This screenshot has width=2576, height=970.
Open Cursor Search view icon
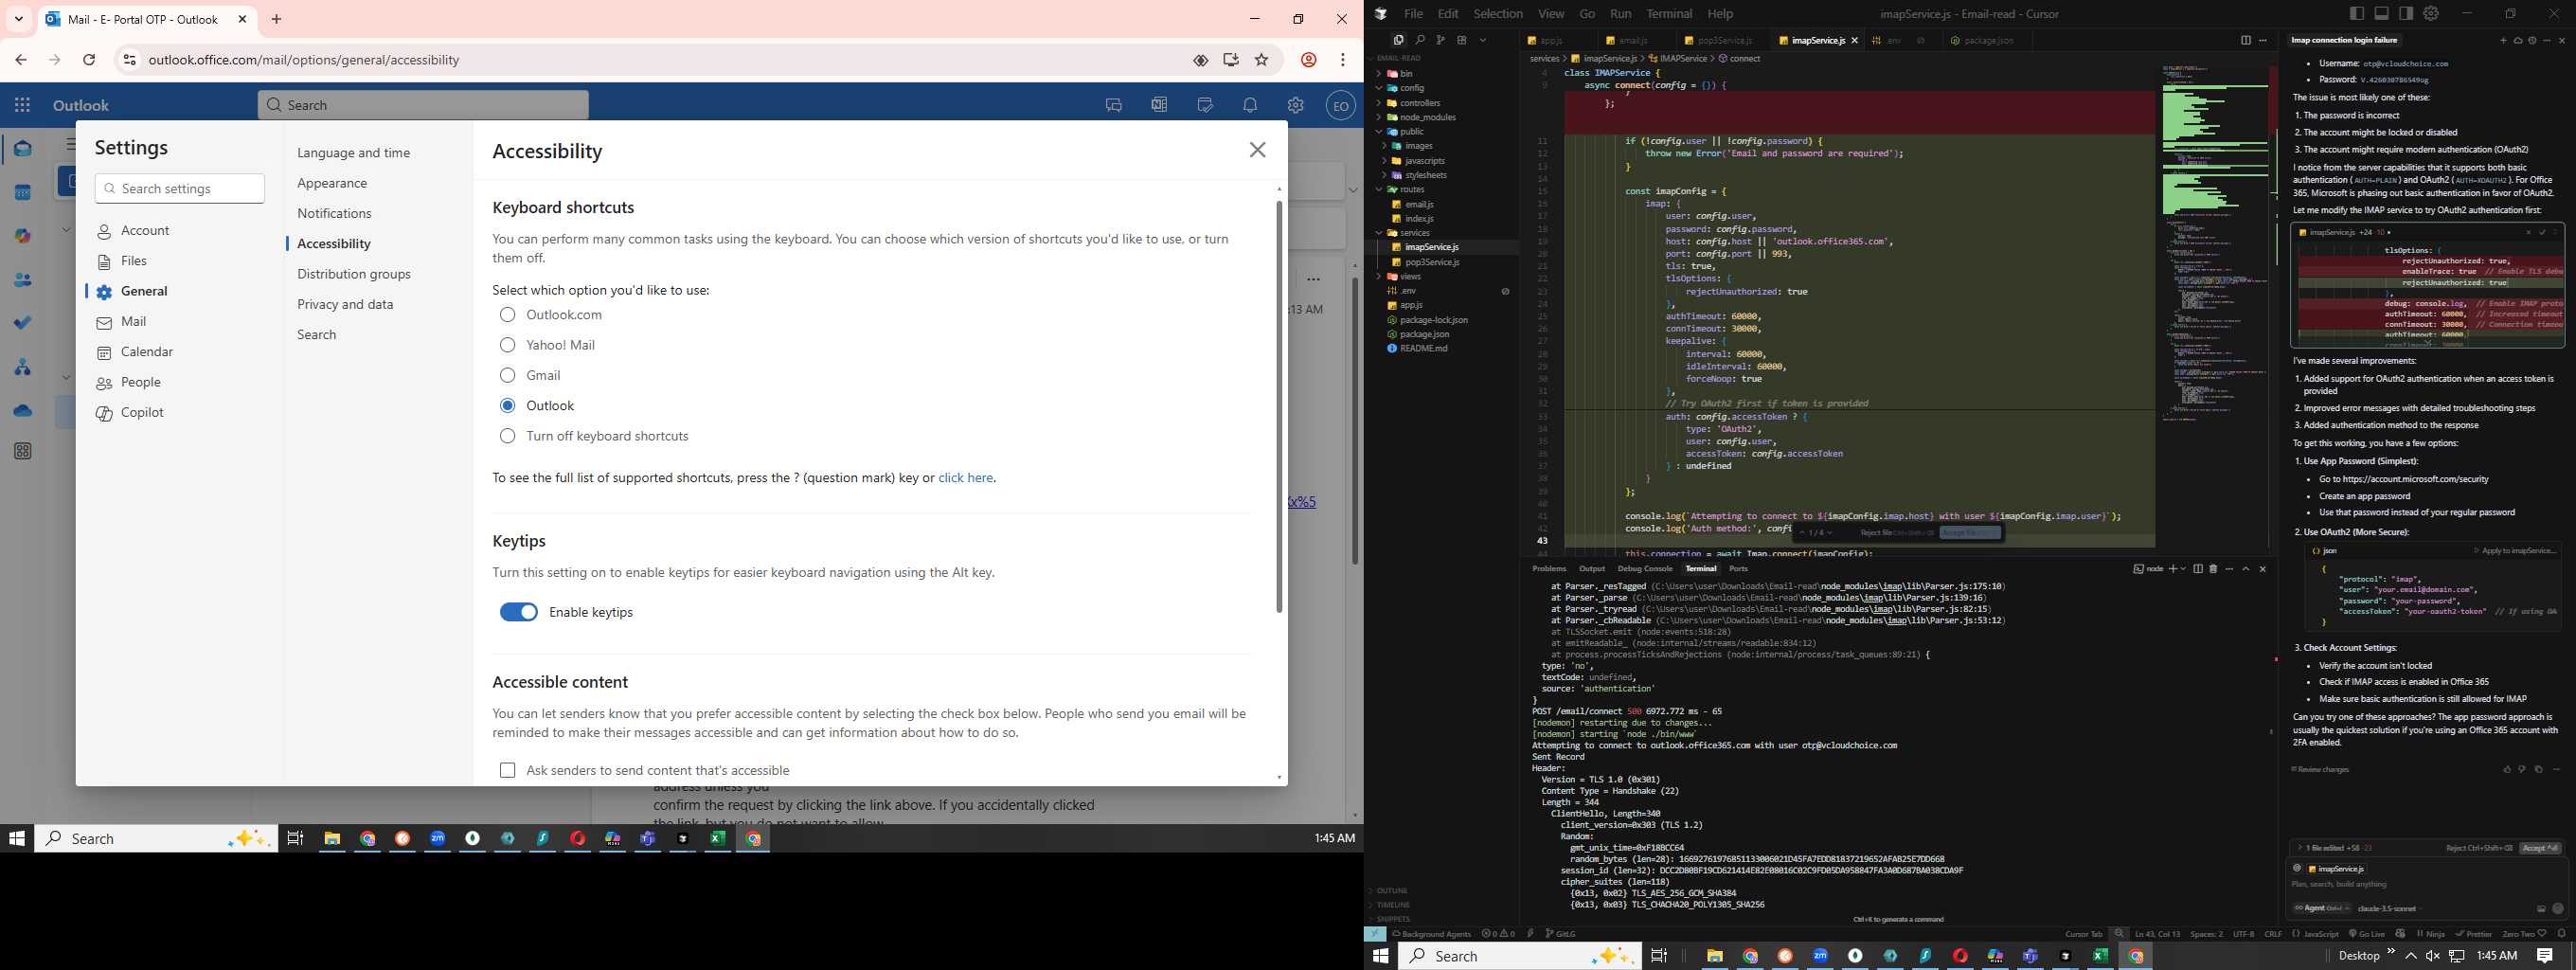coord(1420,40)
